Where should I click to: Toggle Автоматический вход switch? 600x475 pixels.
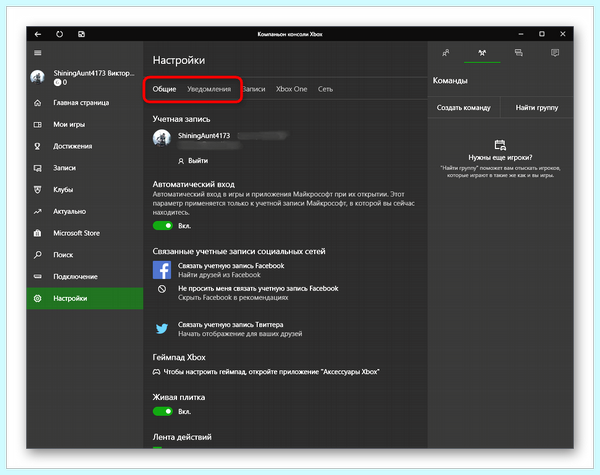point(163,226)
